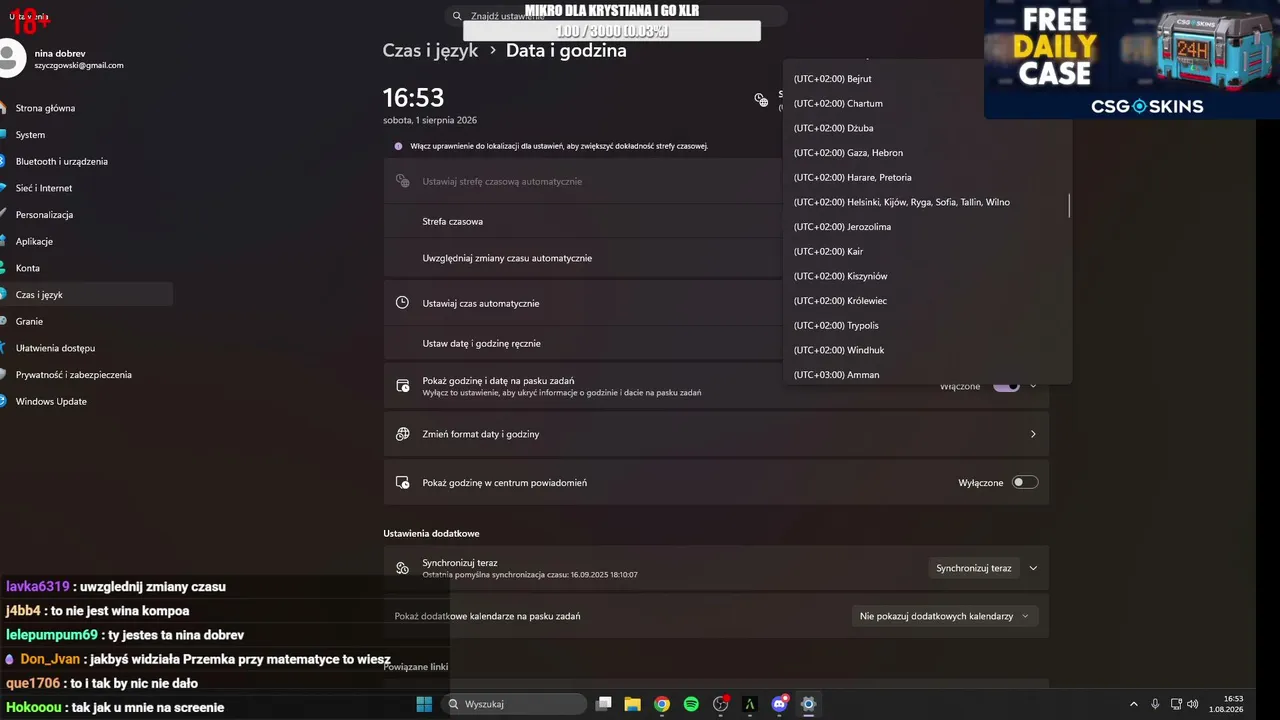Open the network tray icon
The width and height of the screenshot is (1280, 720).
tap(1176, 704)
